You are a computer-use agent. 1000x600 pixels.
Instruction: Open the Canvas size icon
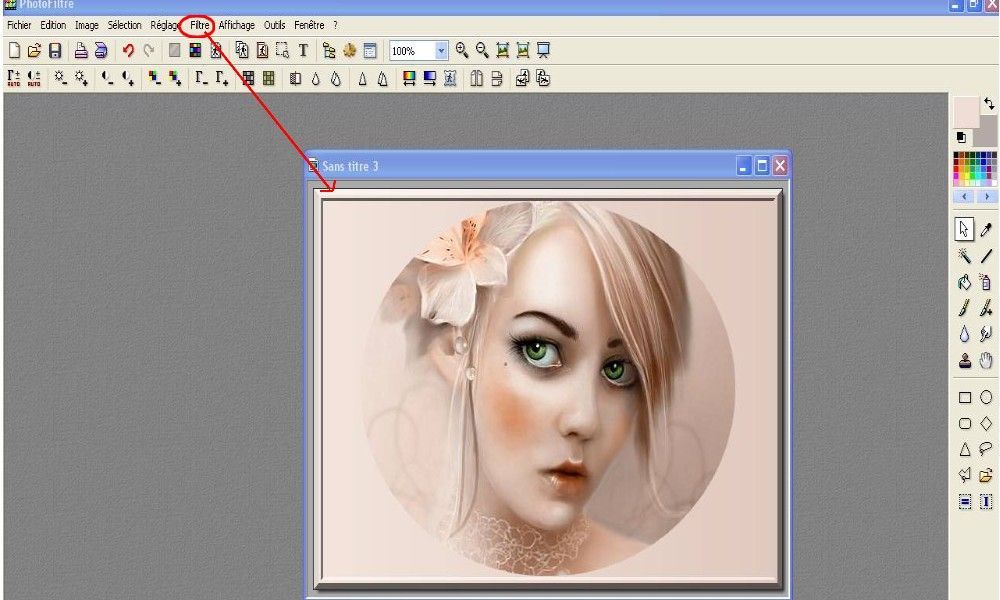pos(262,50)
